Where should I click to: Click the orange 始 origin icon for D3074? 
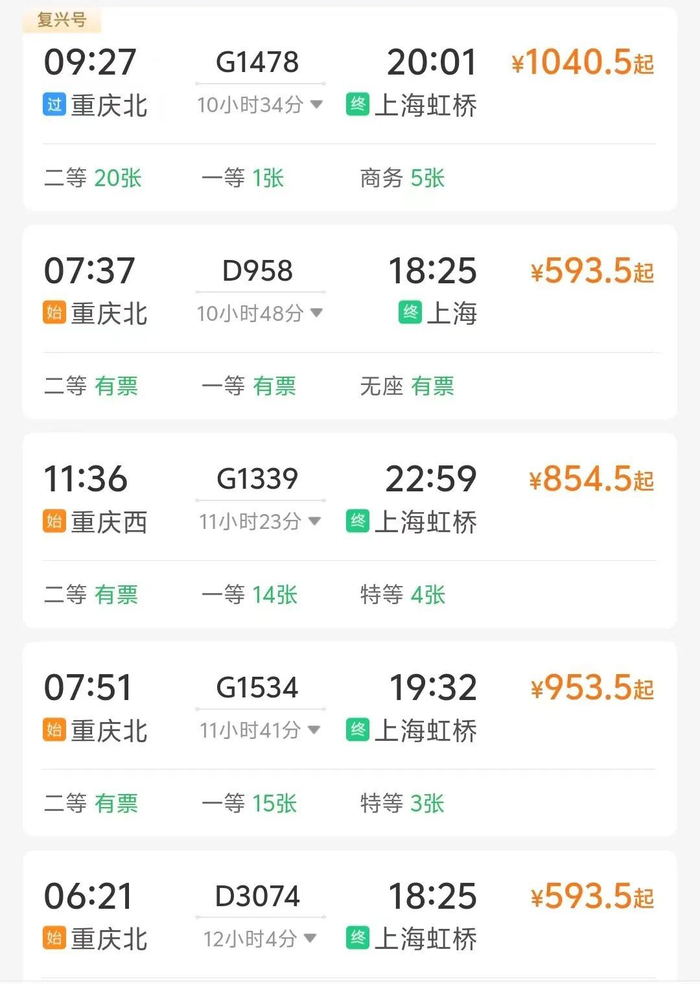[54, 938]
